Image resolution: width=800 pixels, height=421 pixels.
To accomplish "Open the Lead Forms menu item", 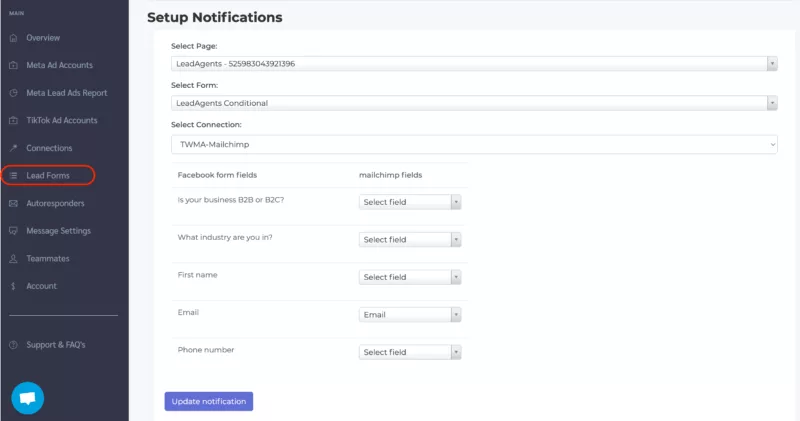I will pos(47,176).
